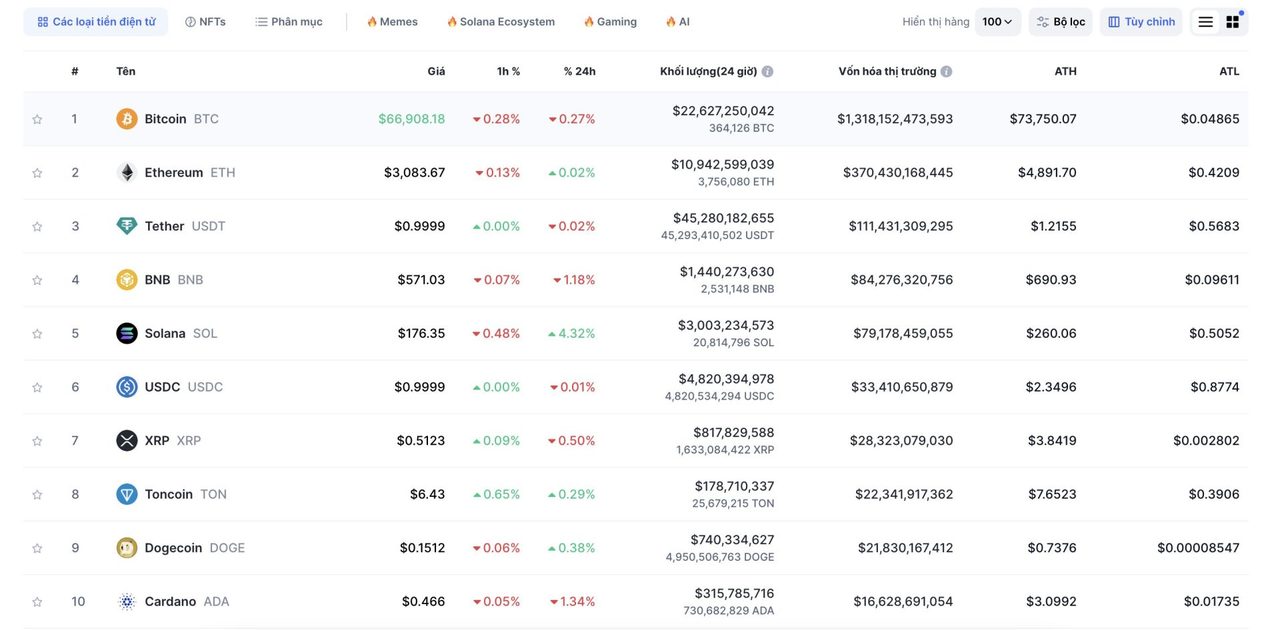
Task: Sort by the Giá column header
Action: (436, 72)
